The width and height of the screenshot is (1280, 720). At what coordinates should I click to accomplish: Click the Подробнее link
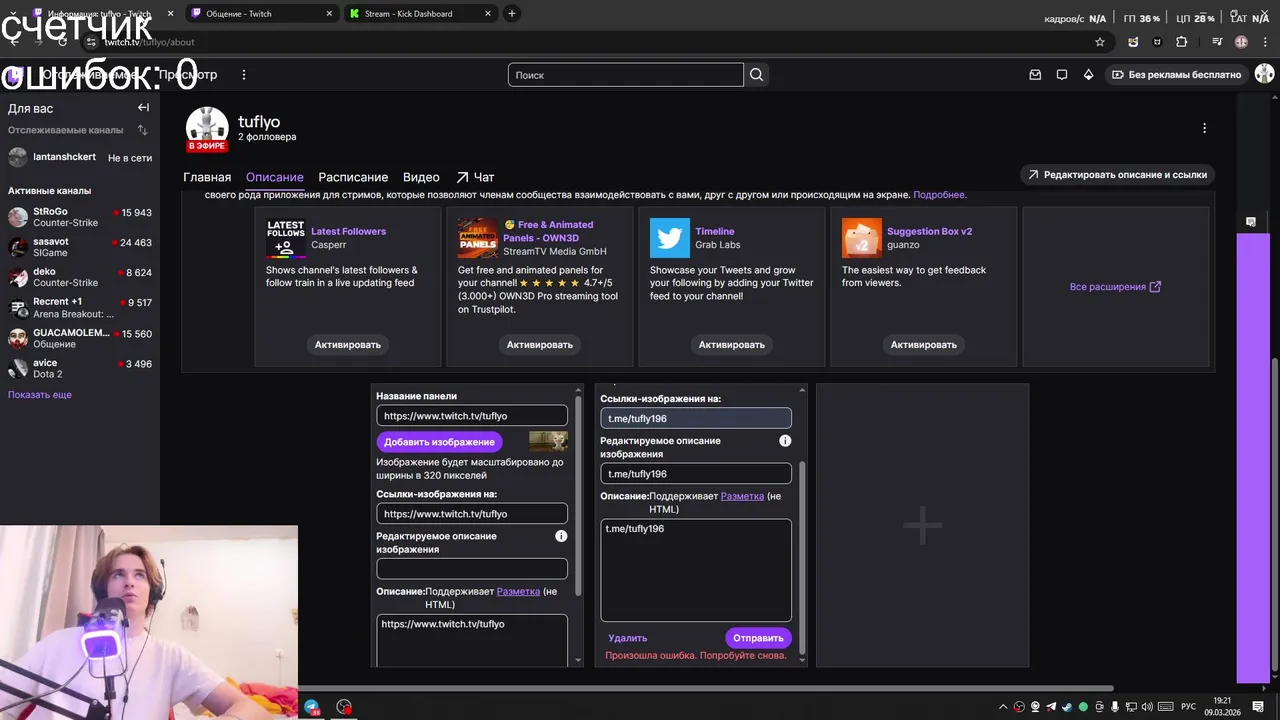939,195
